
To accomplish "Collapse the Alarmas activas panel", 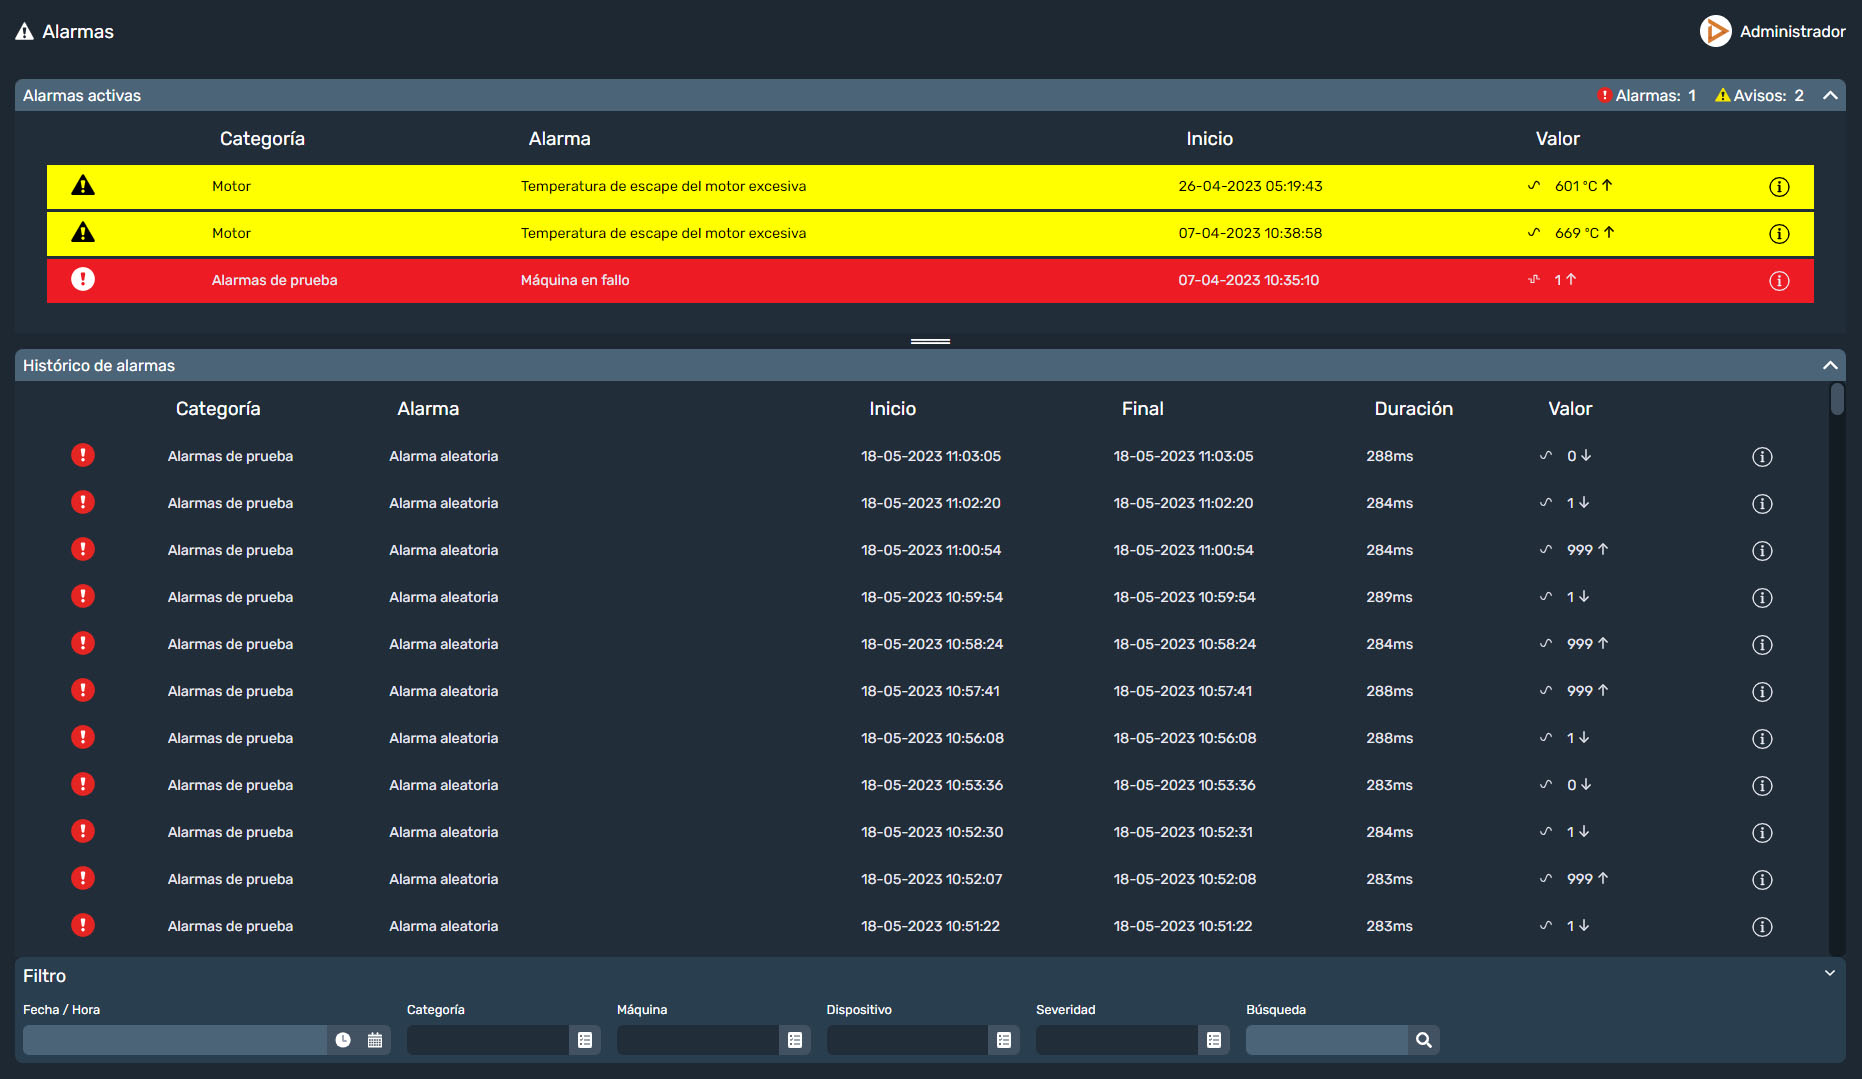I will (1830, 95).
